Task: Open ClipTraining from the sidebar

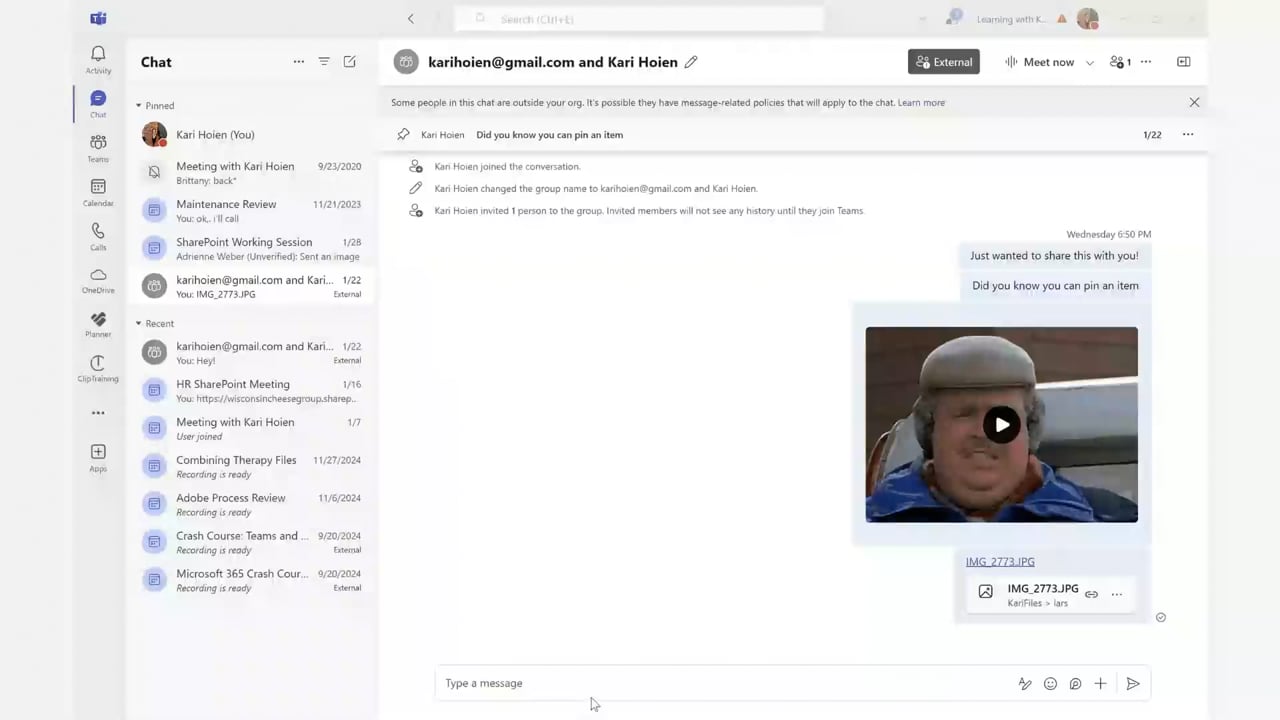Action: click(98, 368)
